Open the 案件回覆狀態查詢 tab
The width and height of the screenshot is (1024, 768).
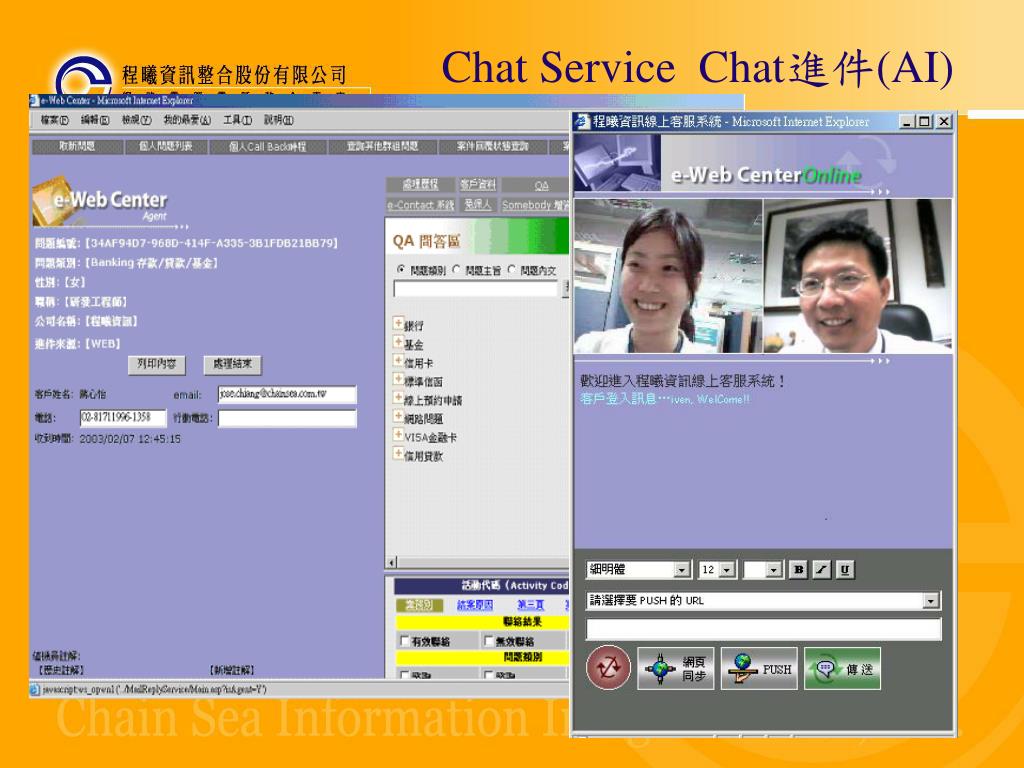click(x=492, y=146)
